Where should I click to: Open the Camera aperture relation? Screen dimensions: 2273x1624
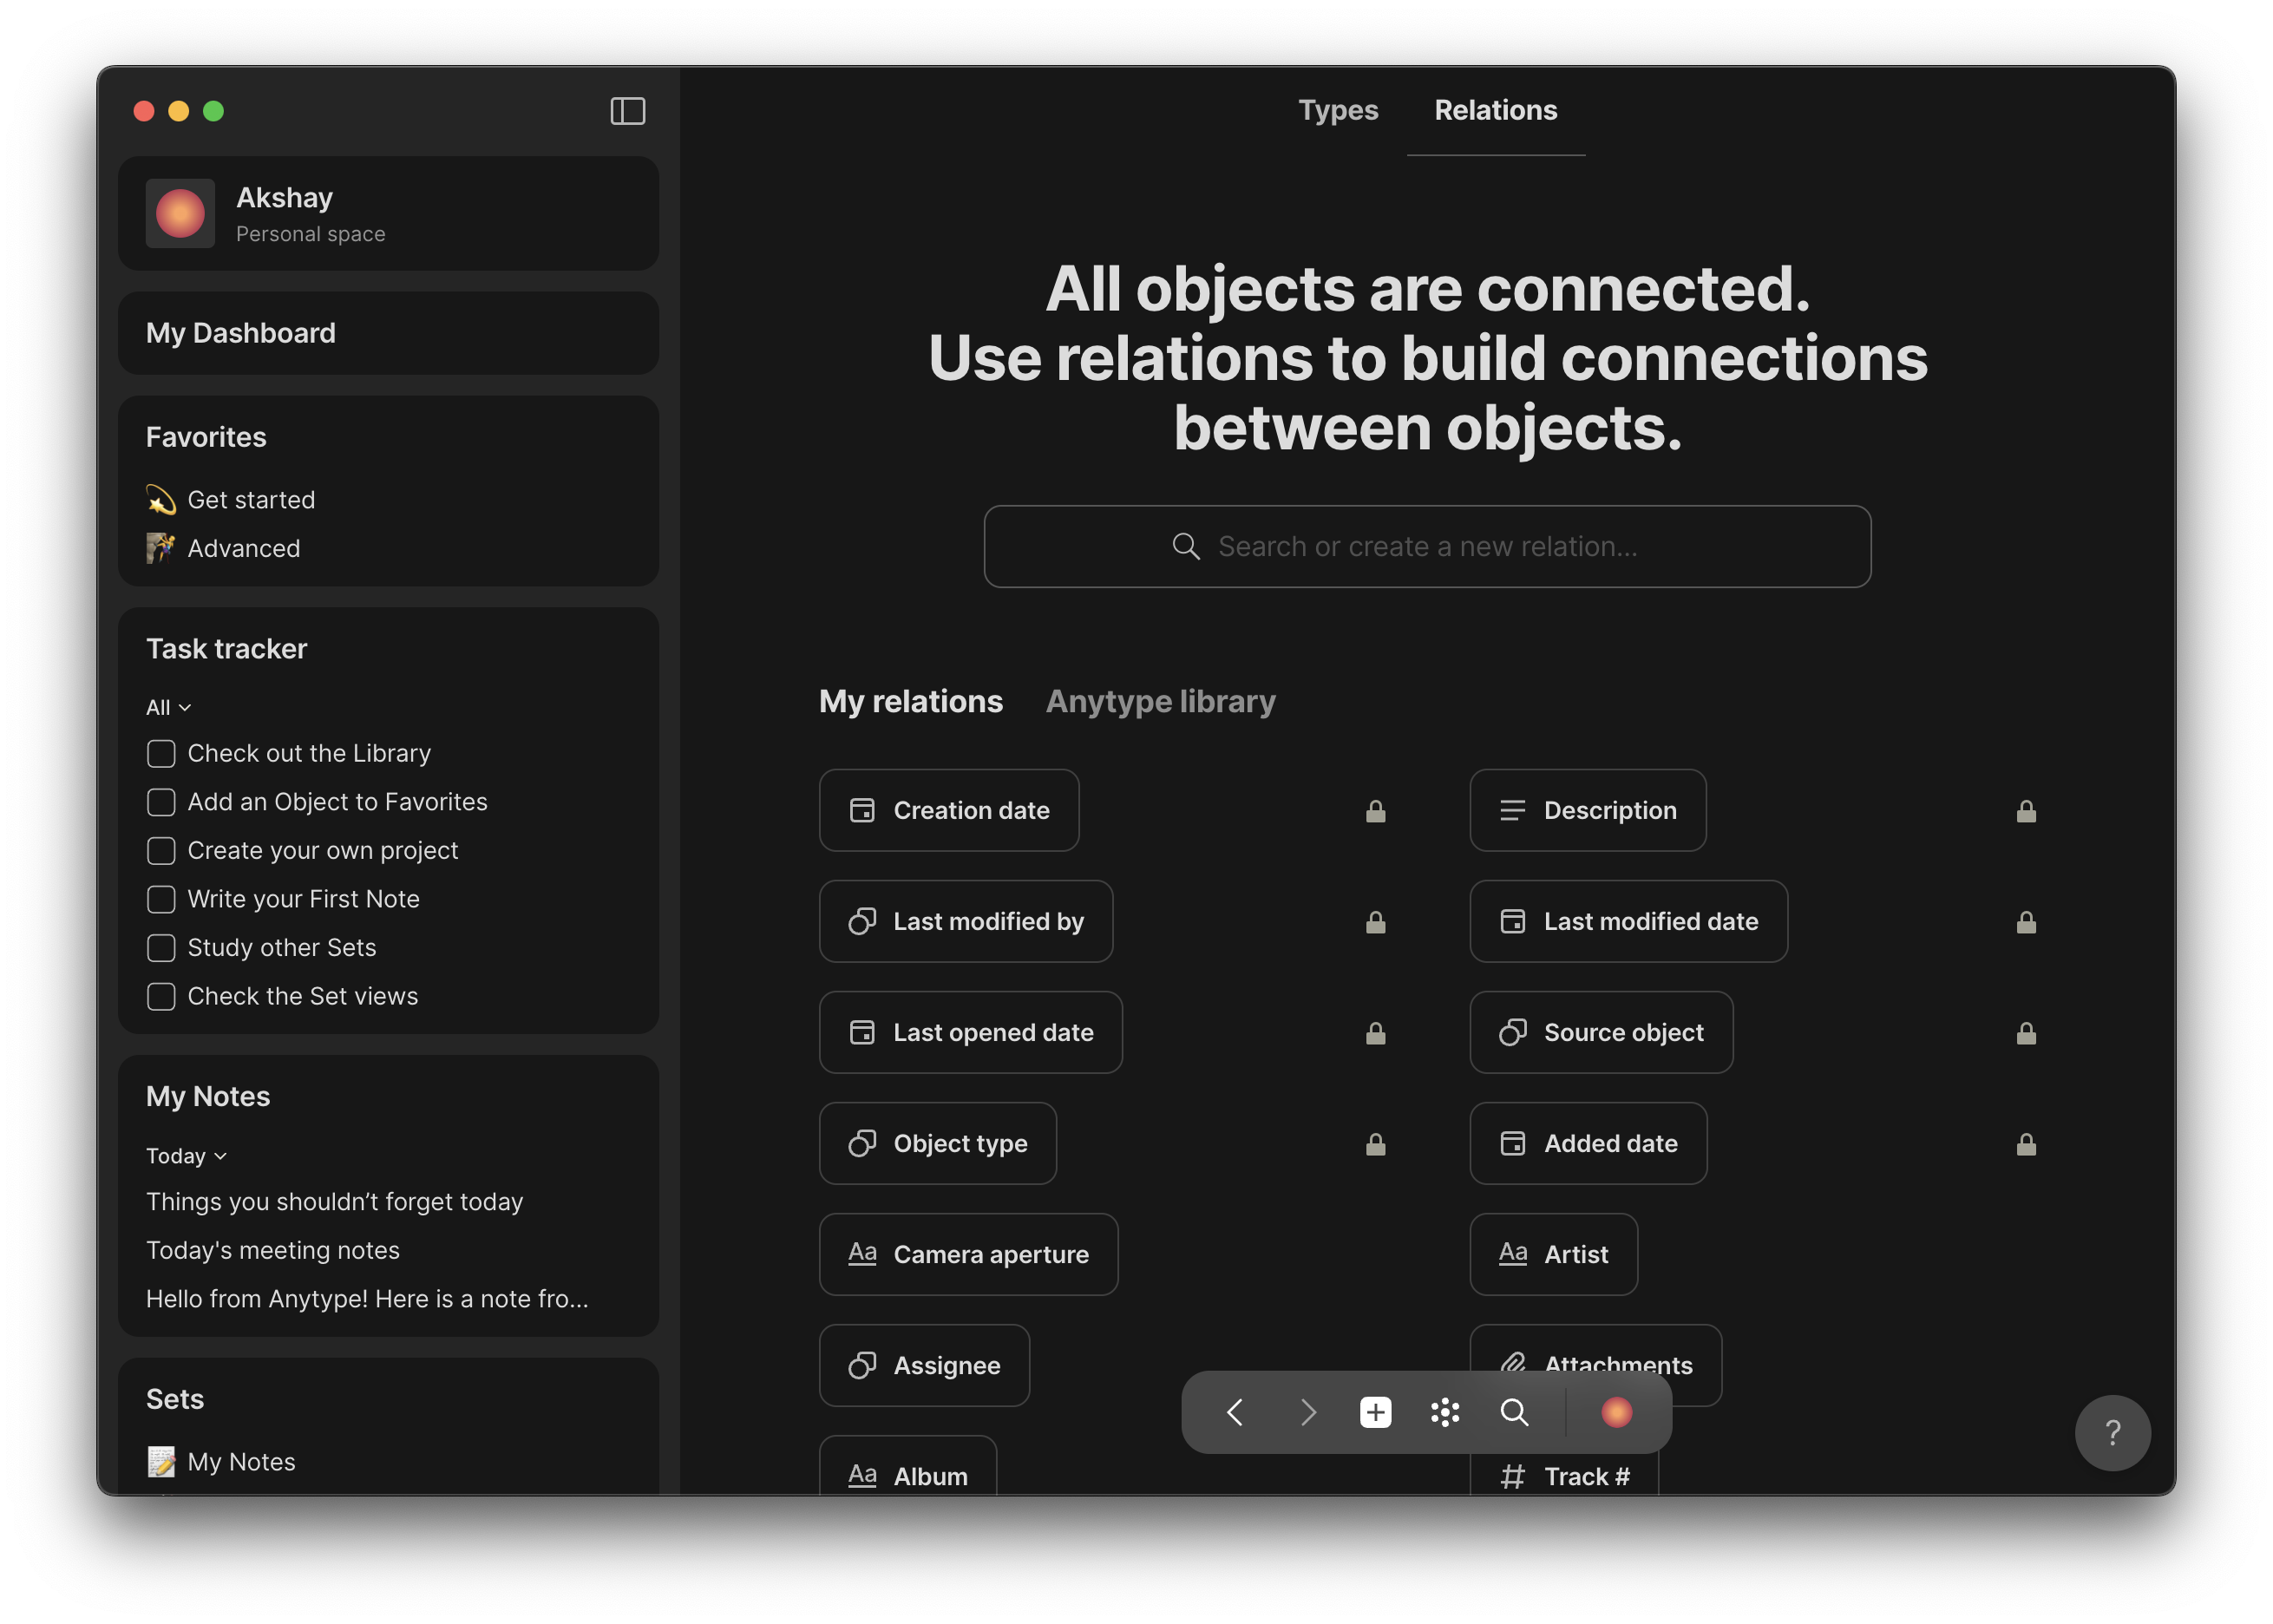[968, 1254]
